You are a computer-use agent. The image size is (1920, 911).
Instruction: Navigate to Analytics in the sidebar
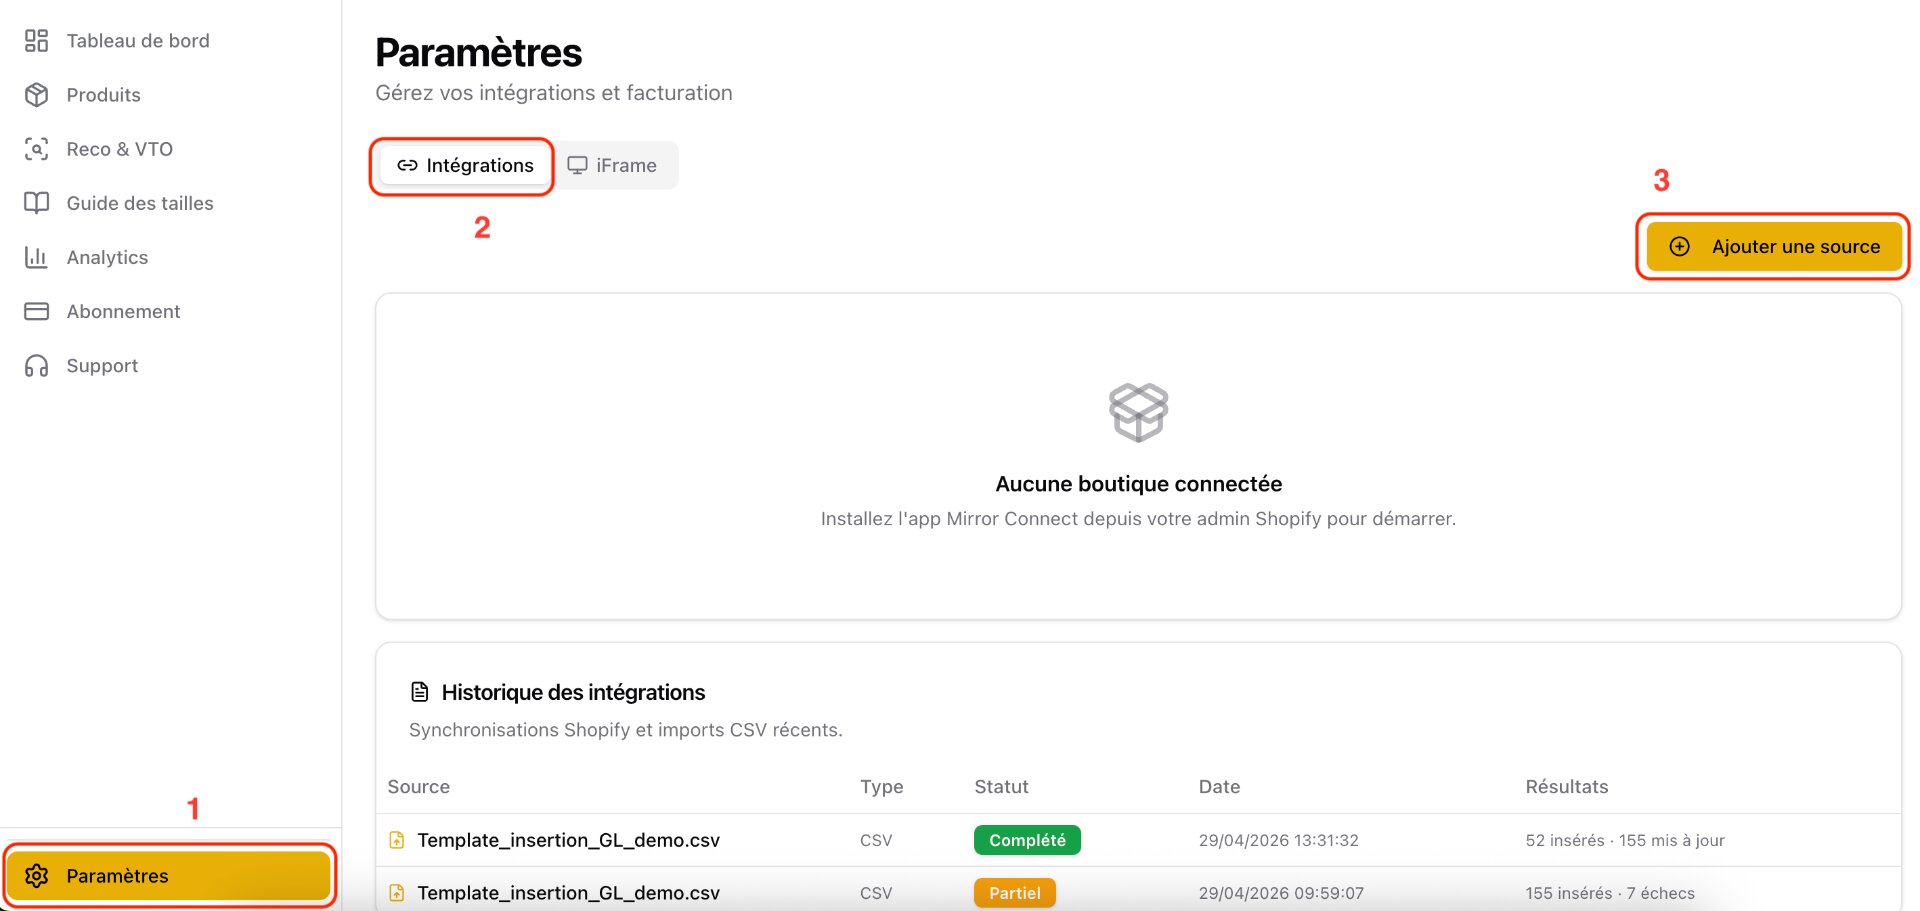click(170, 257)
